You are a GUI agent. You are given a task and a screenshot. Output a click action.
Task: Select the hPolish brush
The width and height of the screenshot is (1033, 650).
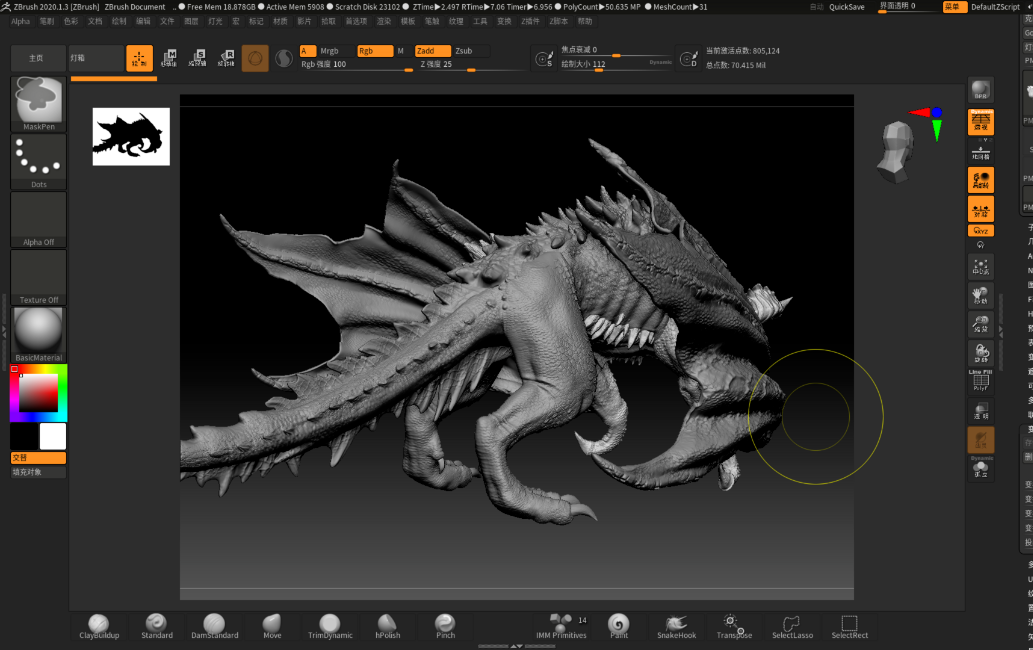[x=387, y=625]
